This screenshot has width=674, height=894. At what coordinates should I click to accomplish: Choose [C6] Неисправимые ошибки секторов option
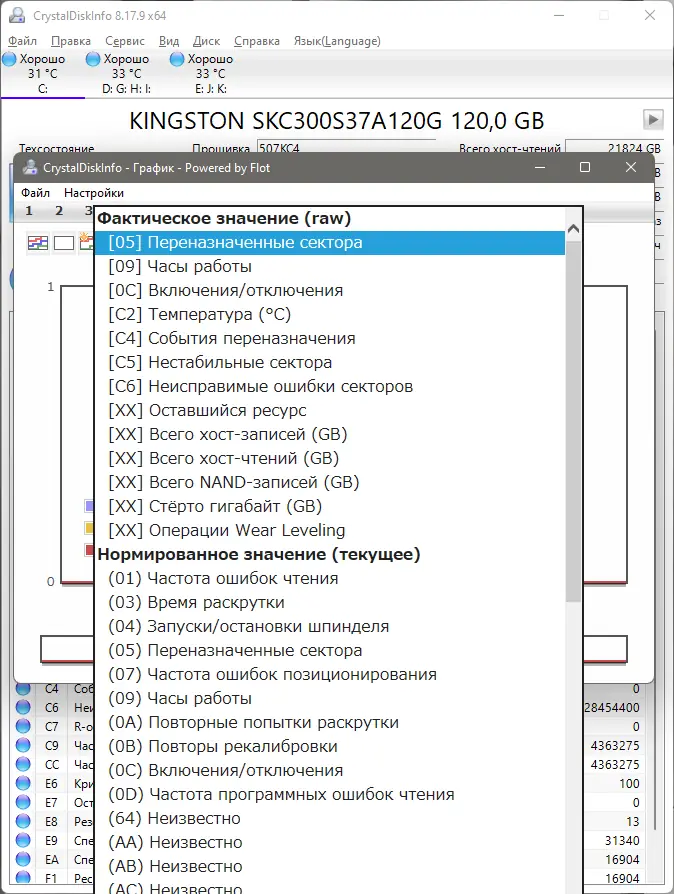(330, 387)
